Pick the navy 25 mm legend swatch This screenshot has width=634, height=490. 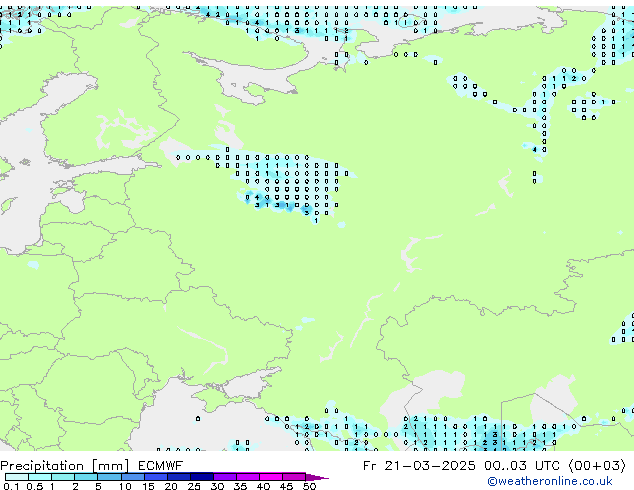[203, 477]
